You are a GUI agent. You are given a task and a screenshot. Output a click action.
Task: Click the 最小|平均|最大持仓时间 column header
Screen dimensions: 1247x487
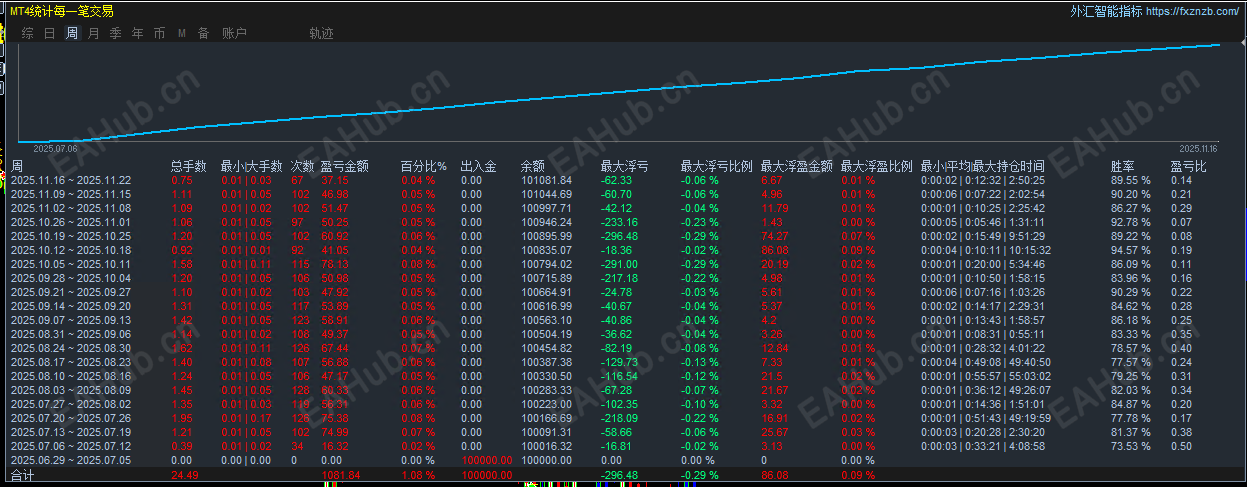point(983,166)
